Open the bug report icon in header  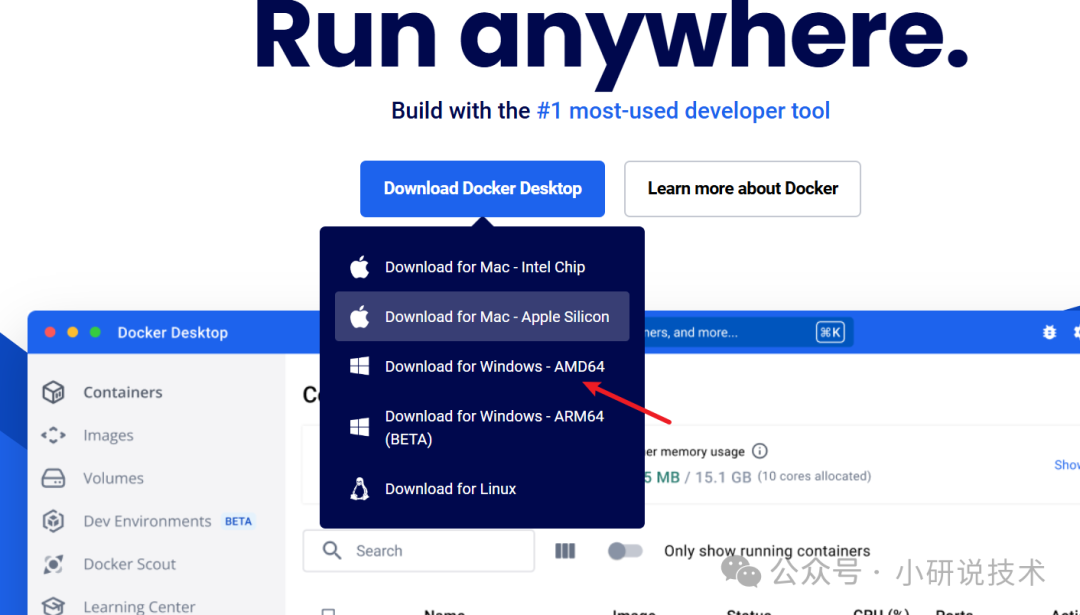pyautogui.click(x=1049, y=333)
